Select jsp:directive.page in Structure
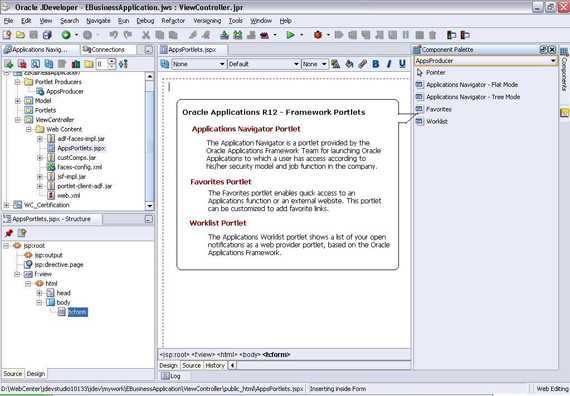570x396 pixels. (x=59, y=265)
